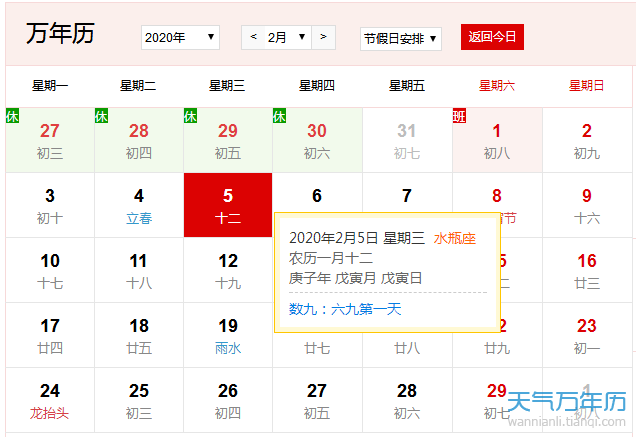Click the 廿九 lunar date cell
This screenshot has width=636, height=437.
[497, 348]
